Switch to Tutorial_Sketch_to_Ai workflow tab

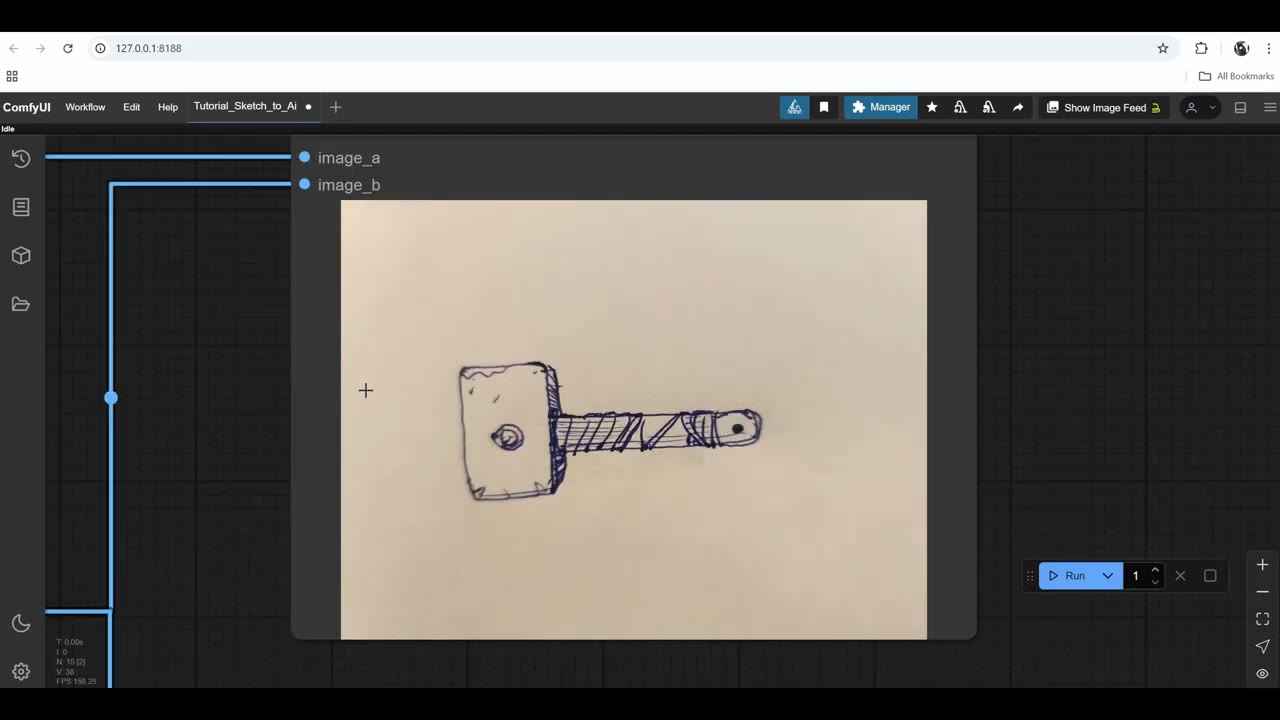[251, 106]
